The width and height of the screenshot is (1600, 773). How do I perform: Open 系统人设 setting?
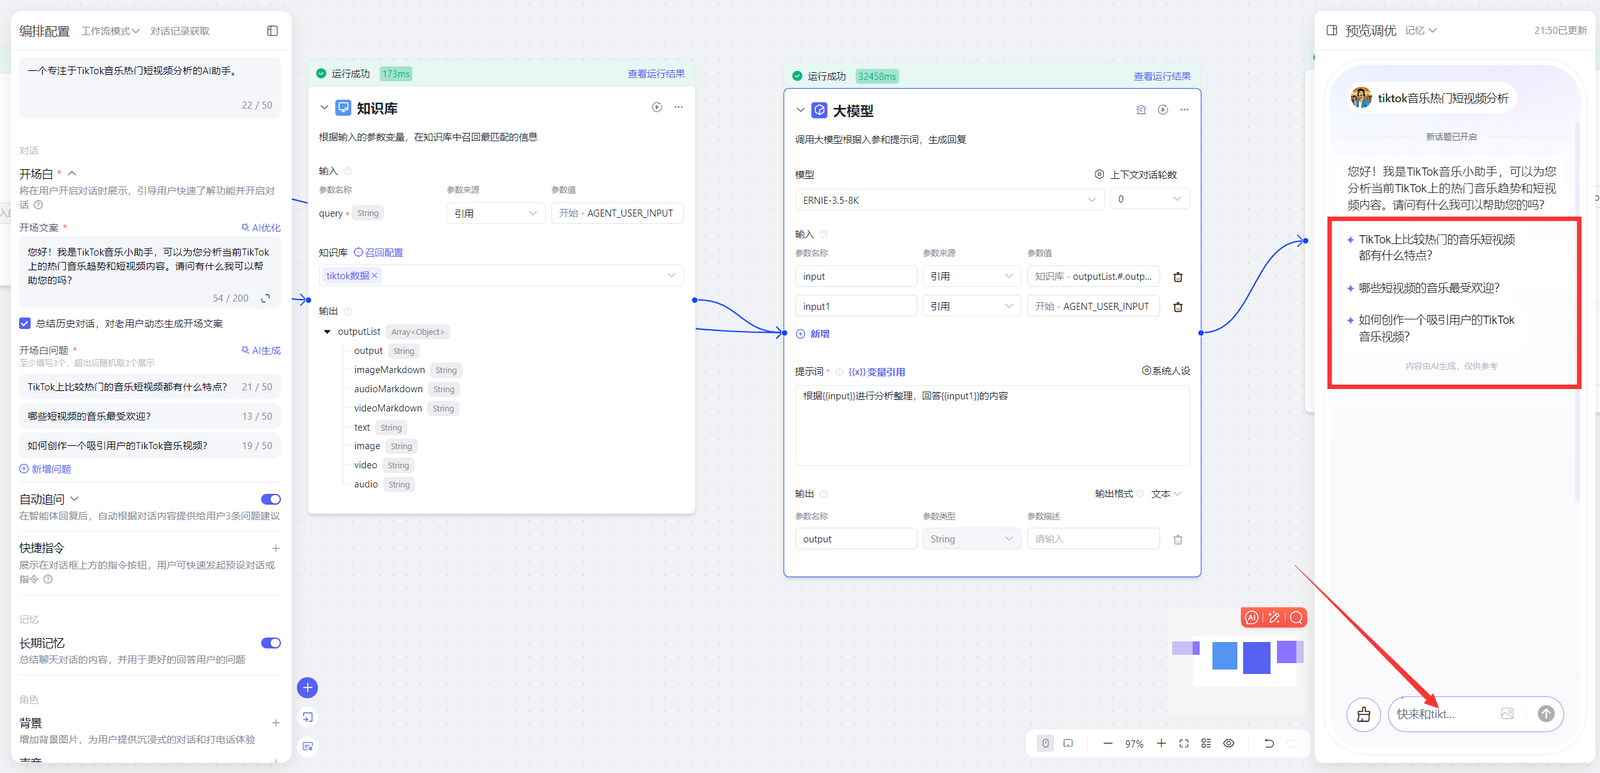click(1166, 371)
